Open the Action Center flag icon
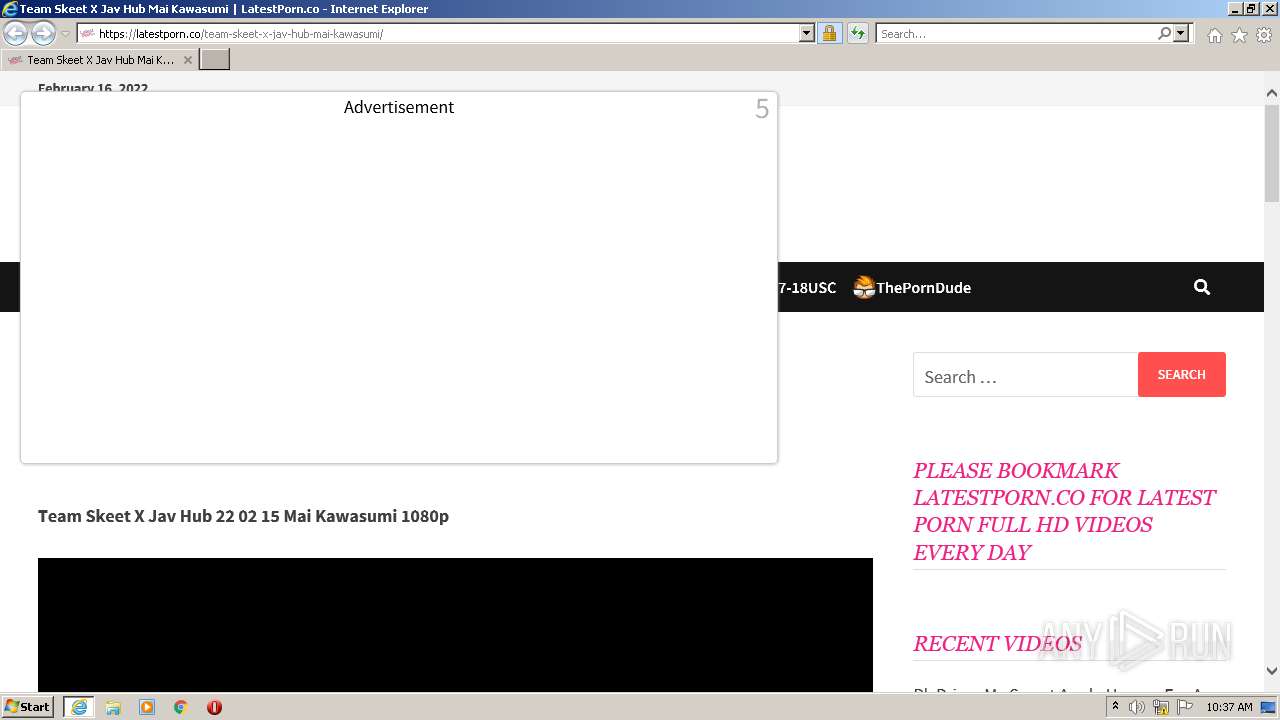The width and height of the screenshot is (1280, 720). point(1185,707)
